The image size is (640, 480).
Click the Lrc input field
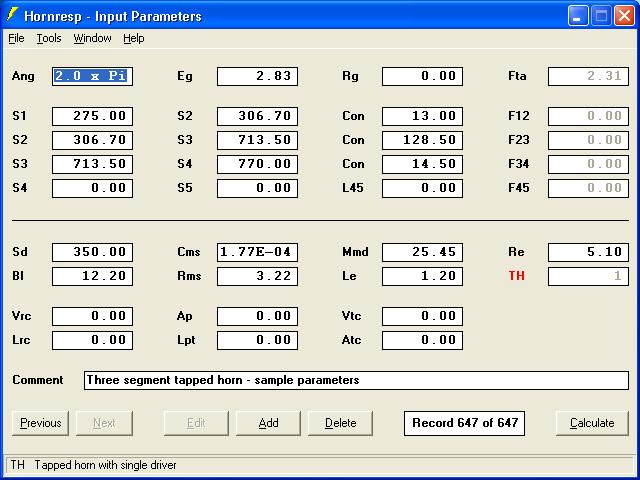92,340
